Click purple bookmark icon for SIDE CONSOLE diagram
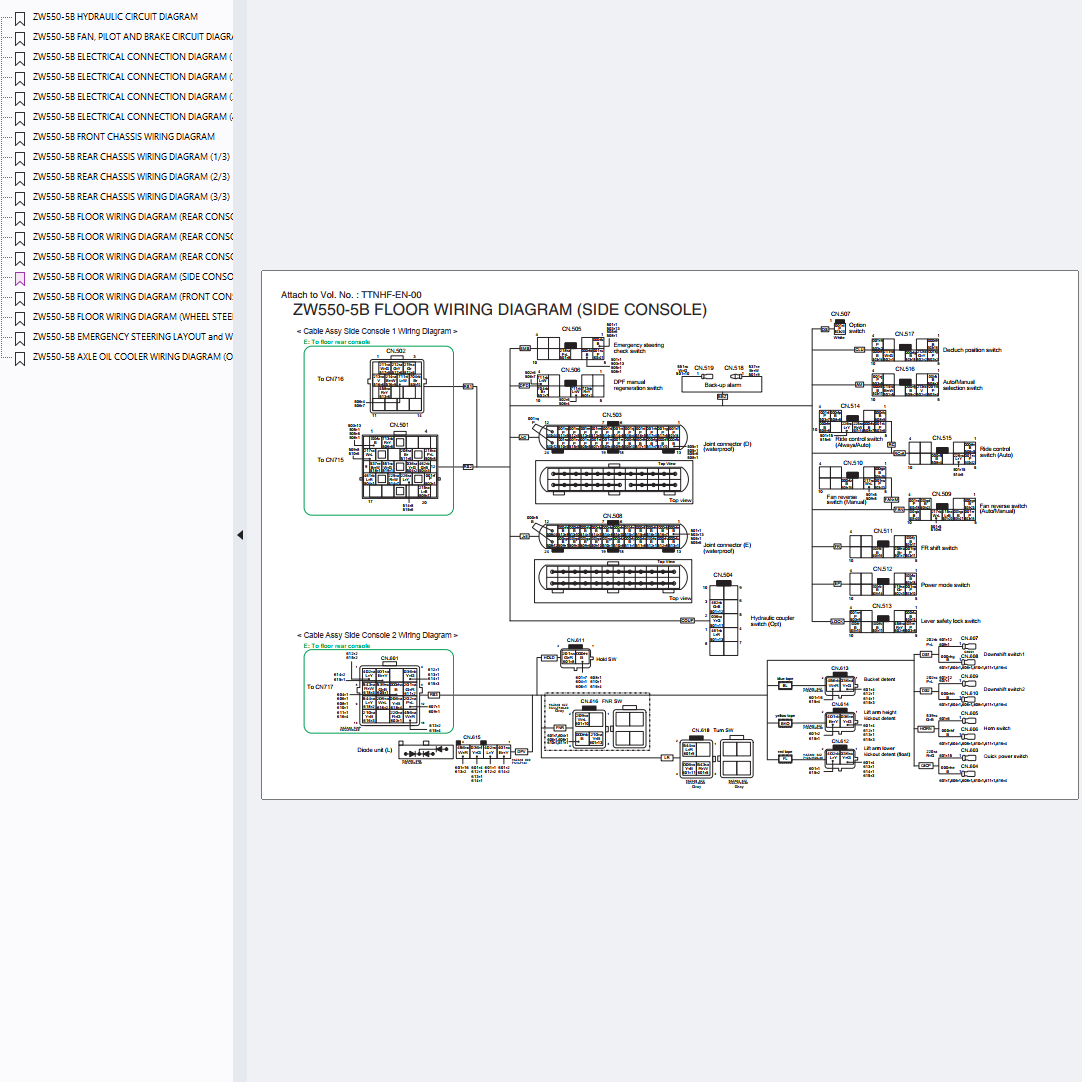This screenshot has height=1082, width=1082. pyautogui.click(x=20, y=279)
